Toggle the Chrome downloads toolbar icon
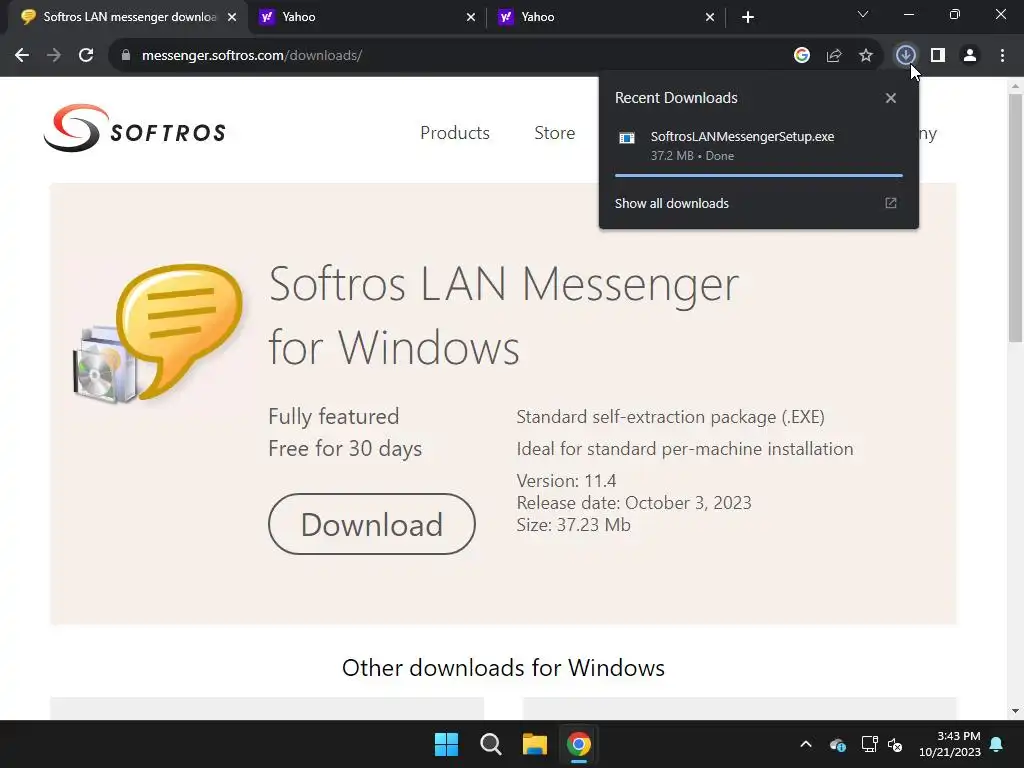 (x=905, y=56)
